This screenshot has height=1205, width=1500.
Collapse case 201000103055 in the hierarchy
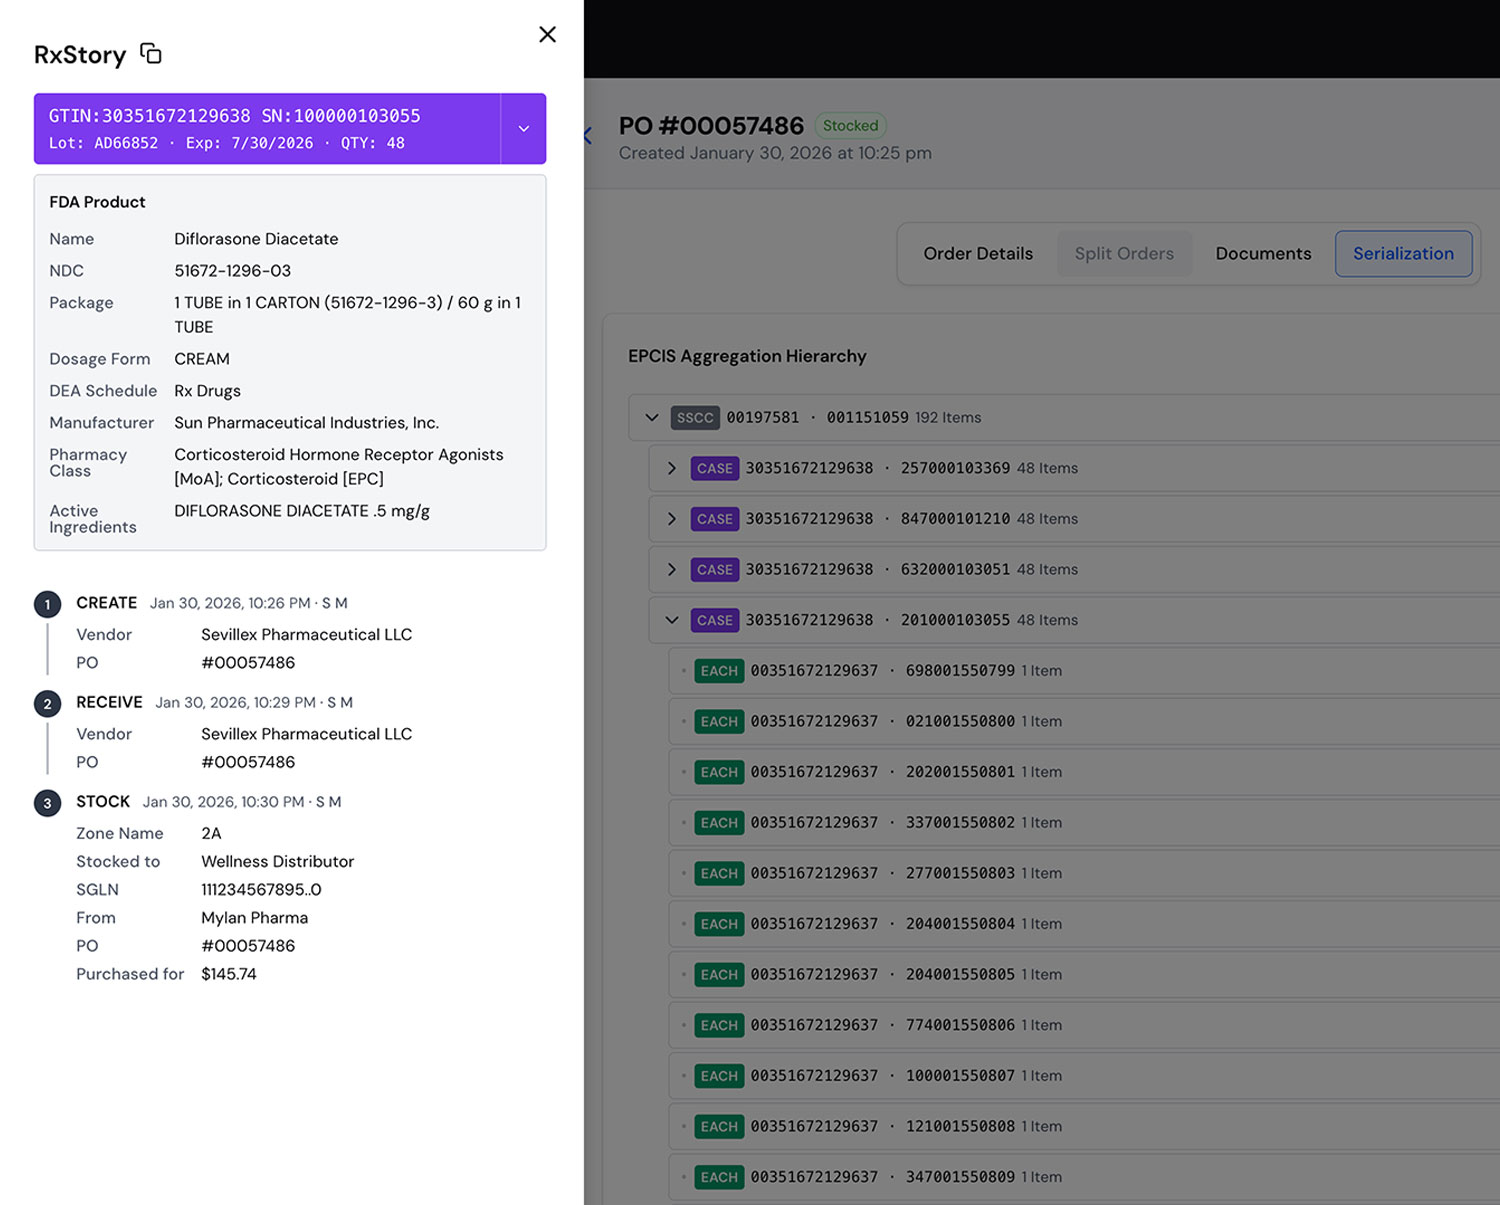point(671,619)
